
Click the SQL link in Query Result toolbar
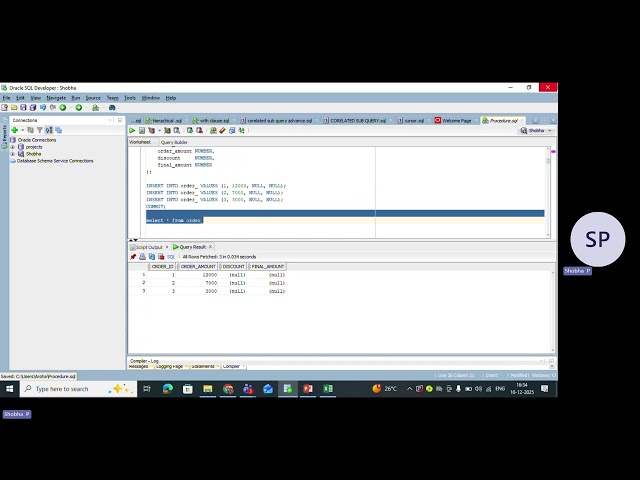pos(171,257)
